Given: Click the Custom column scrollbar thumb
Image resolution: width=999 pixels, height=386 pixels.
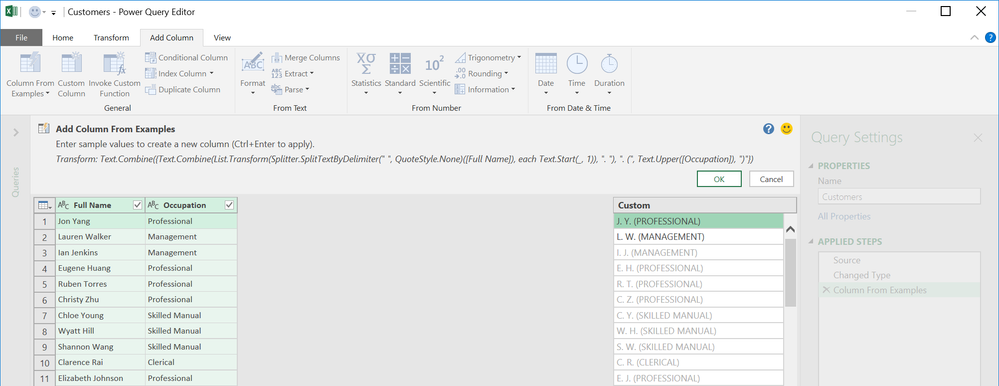Looking at the screenshot, I should point(790,272).
